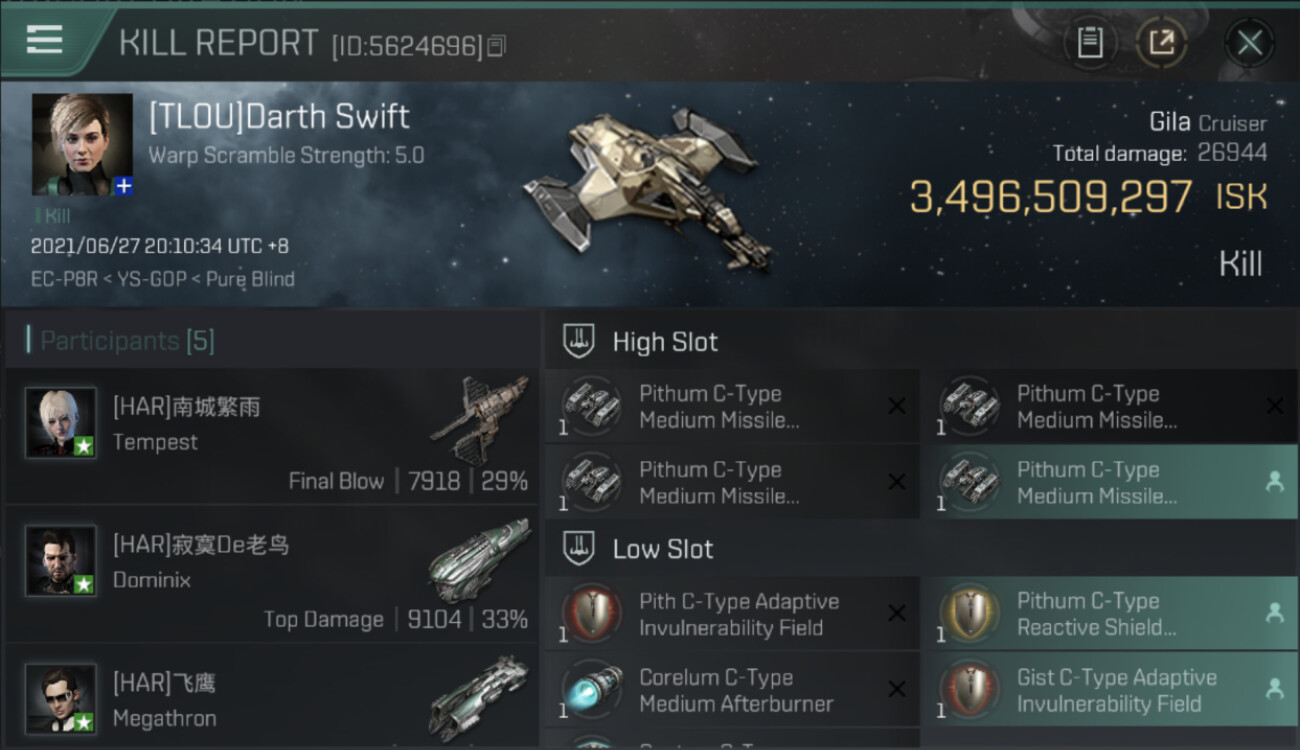Select Pith C-Type Adaptive Invulnerability Field
The width and height of the screenshot is (1300, 750).
[x=732, y=614]
